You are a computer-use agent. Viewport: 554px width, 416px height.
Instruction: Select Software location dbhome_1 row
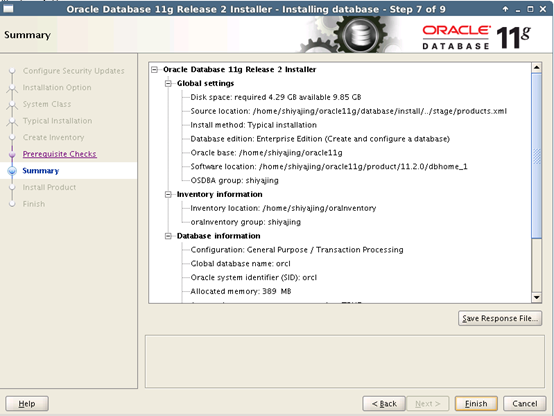point(329,166)
